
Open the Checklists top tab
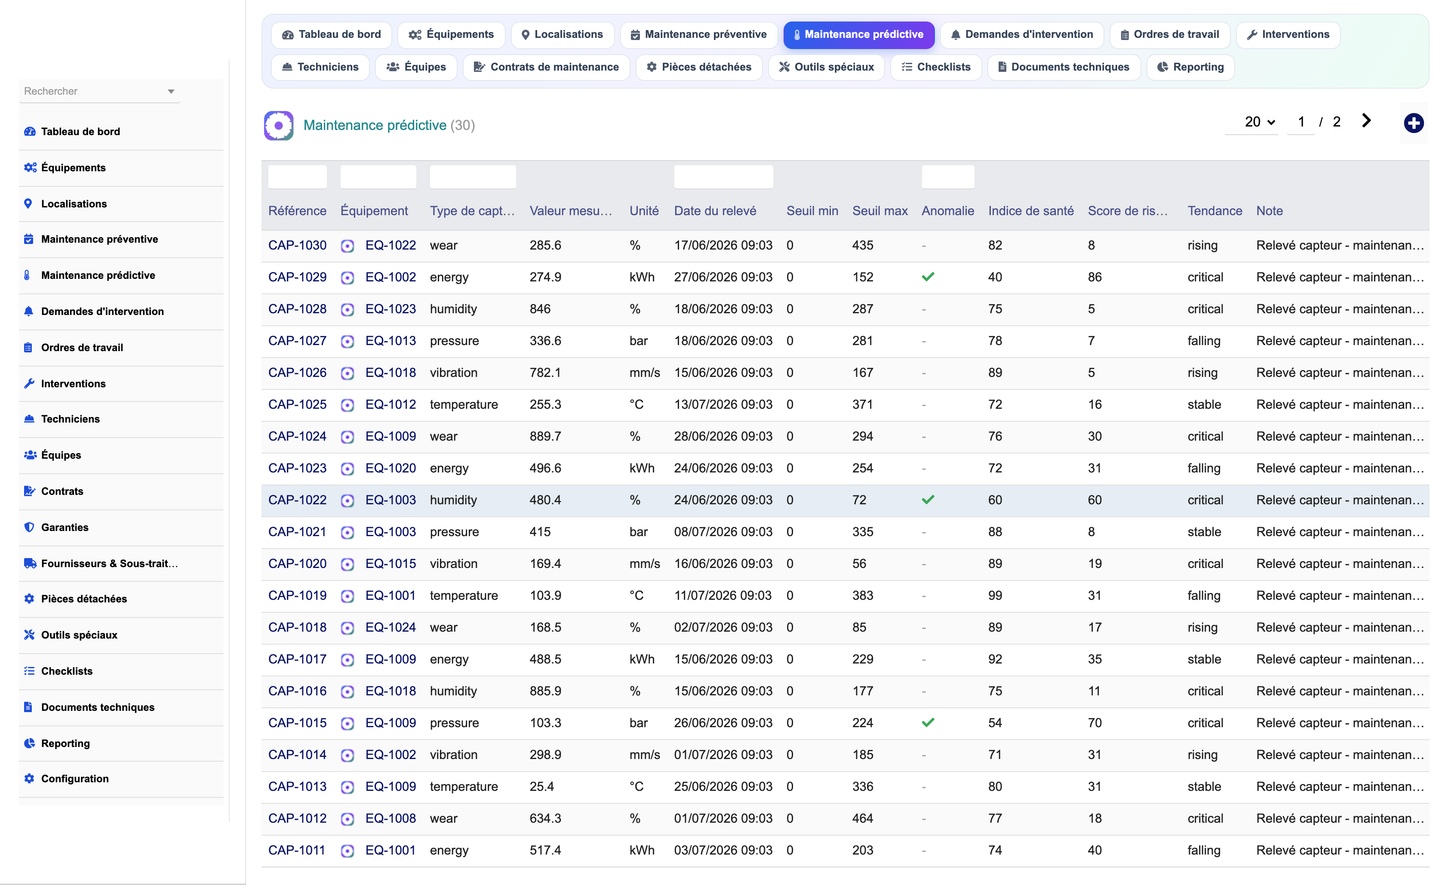click(936, 68)
